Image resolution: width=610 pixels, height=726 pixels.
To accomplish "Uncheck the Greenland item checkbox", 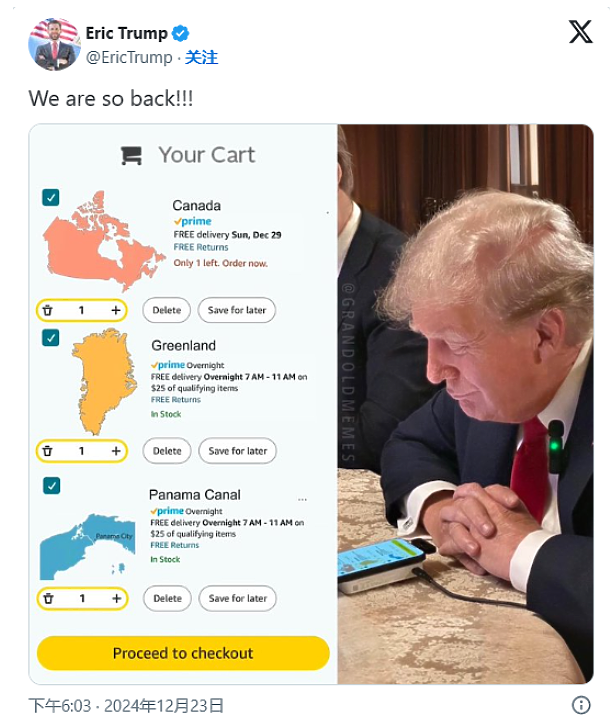I will coord(50,338).
